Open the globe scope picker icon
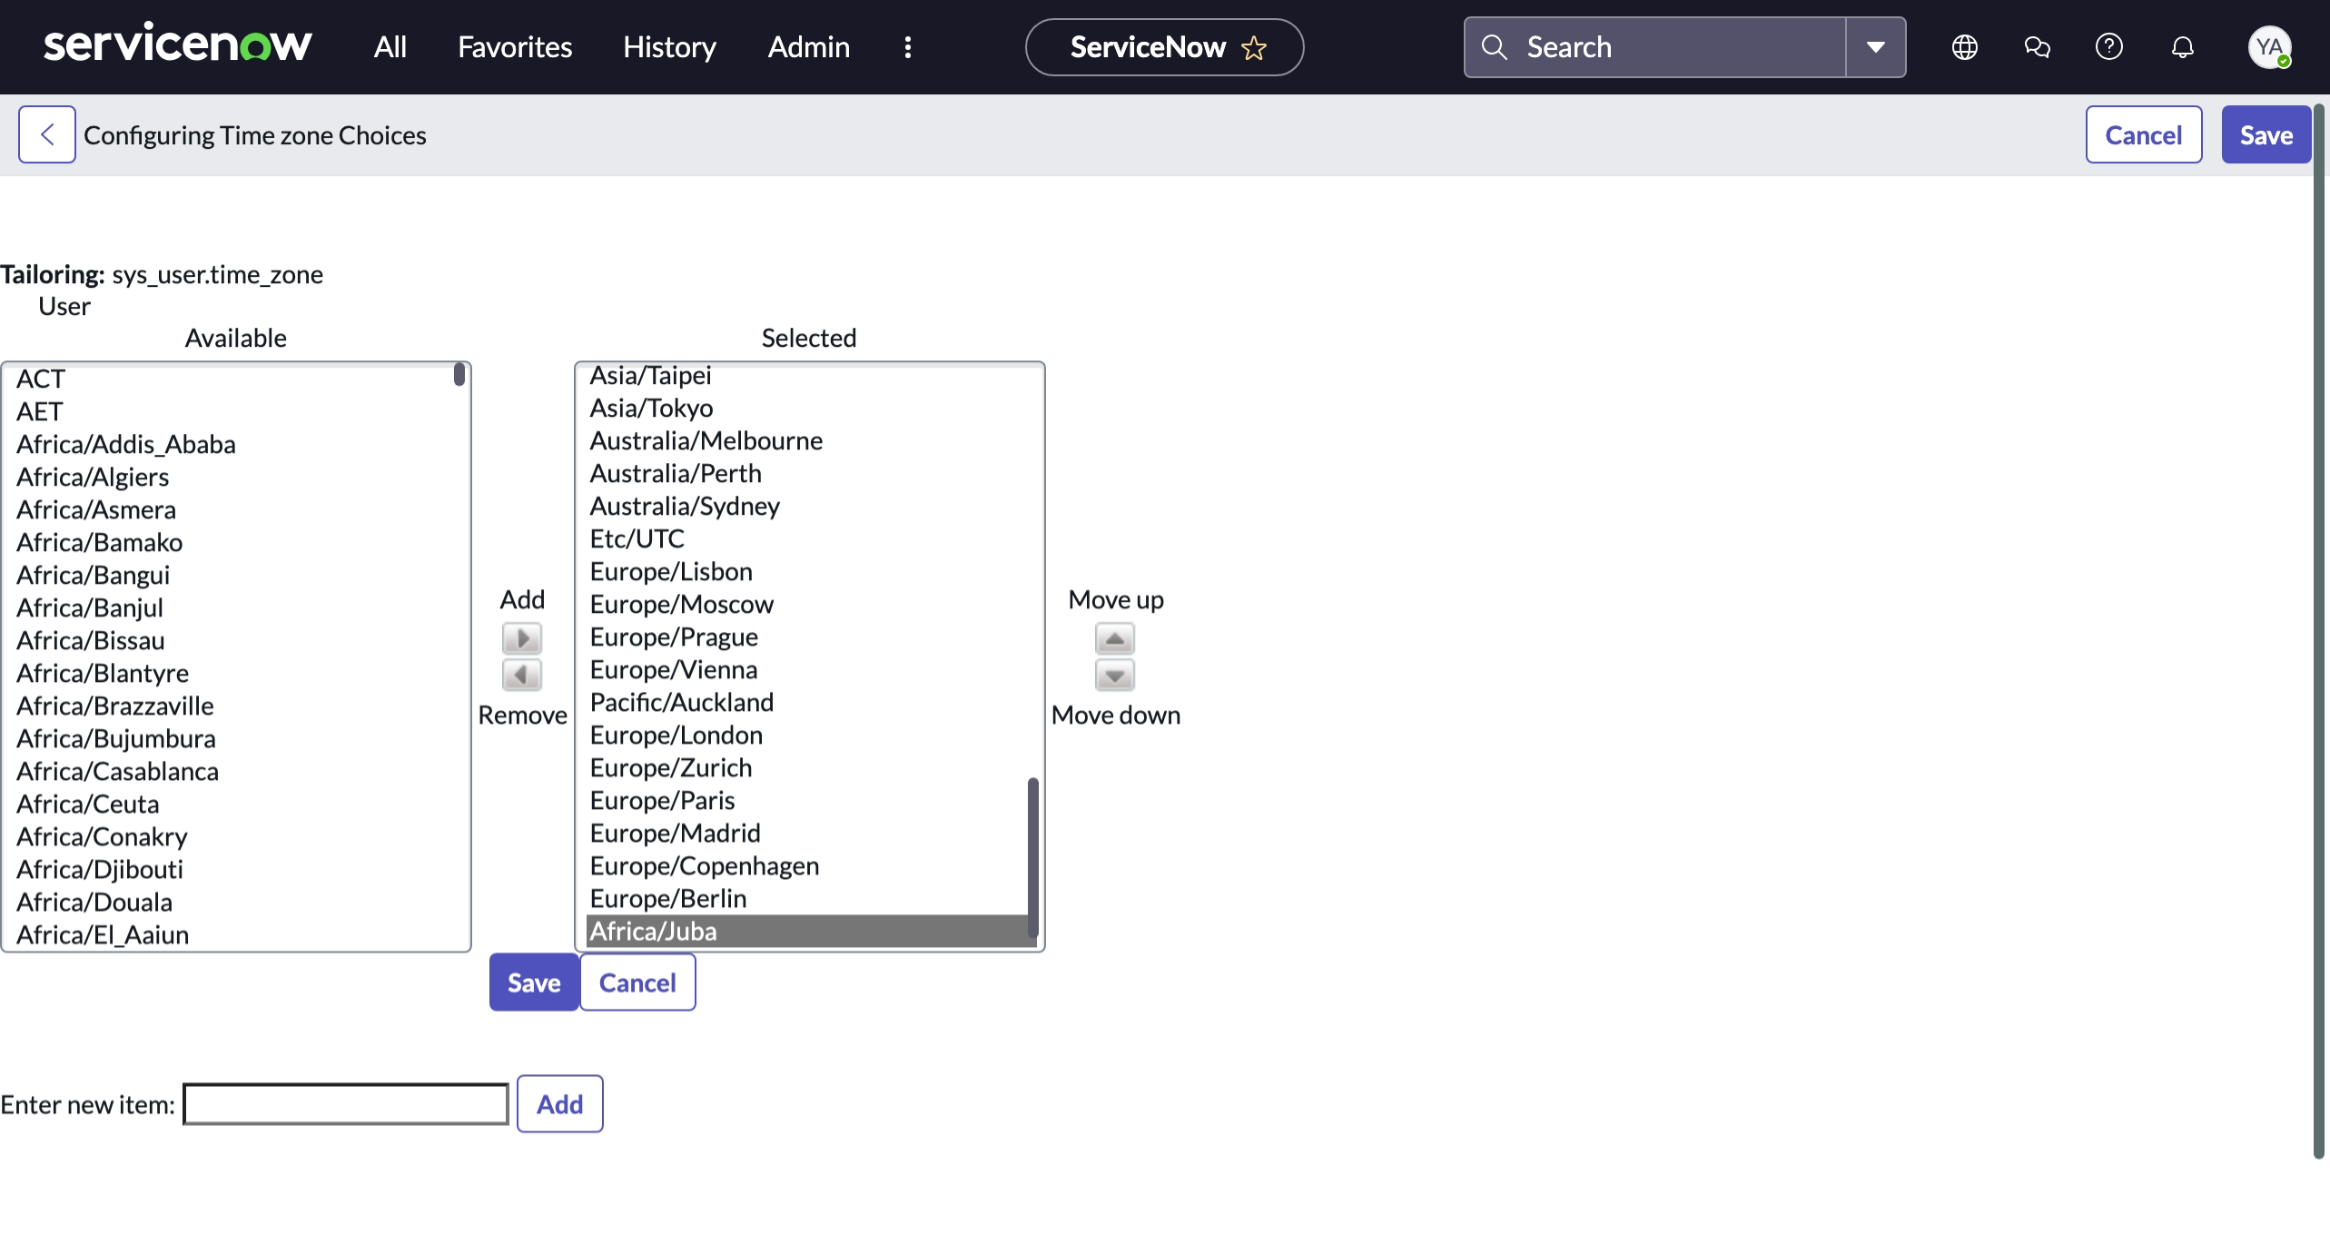 (1964, 47)
